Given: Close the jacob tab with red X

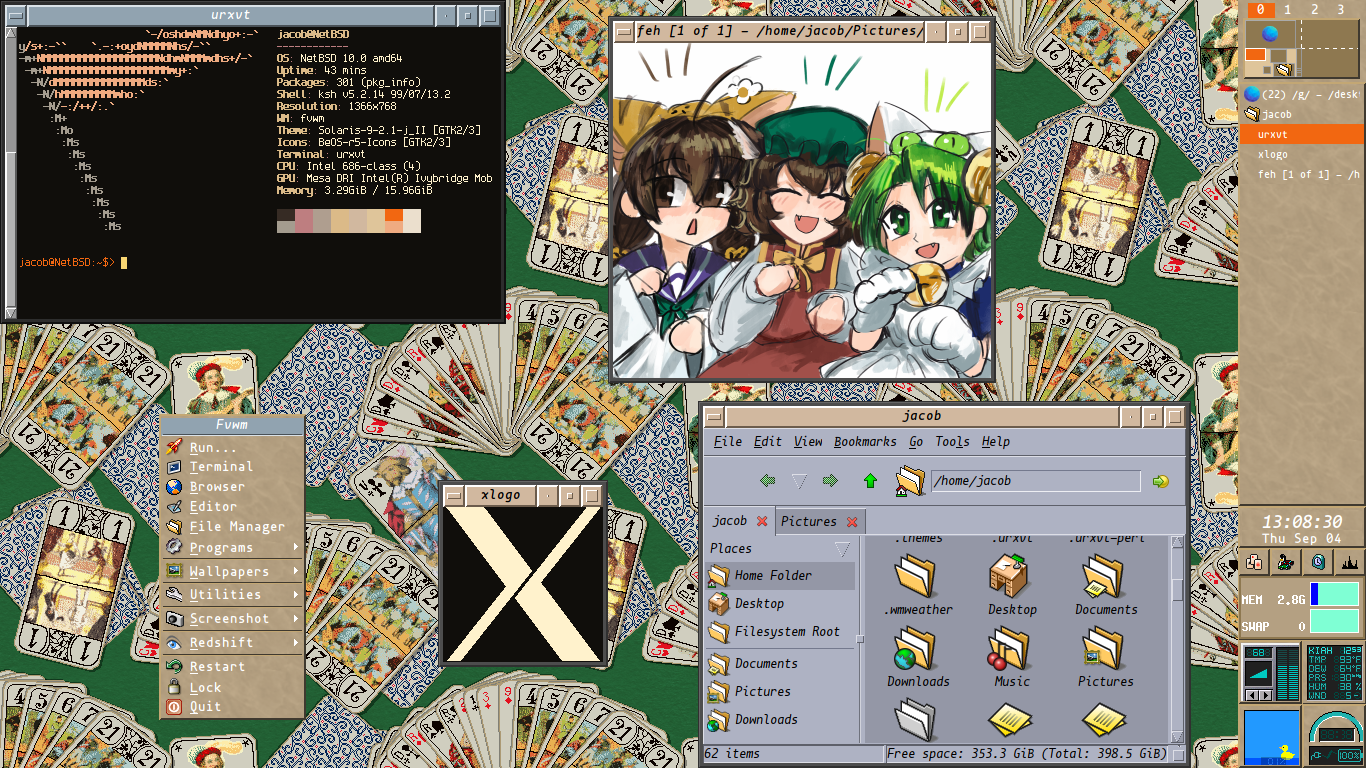Looking at the screenshot, I should tap(762, 521).
